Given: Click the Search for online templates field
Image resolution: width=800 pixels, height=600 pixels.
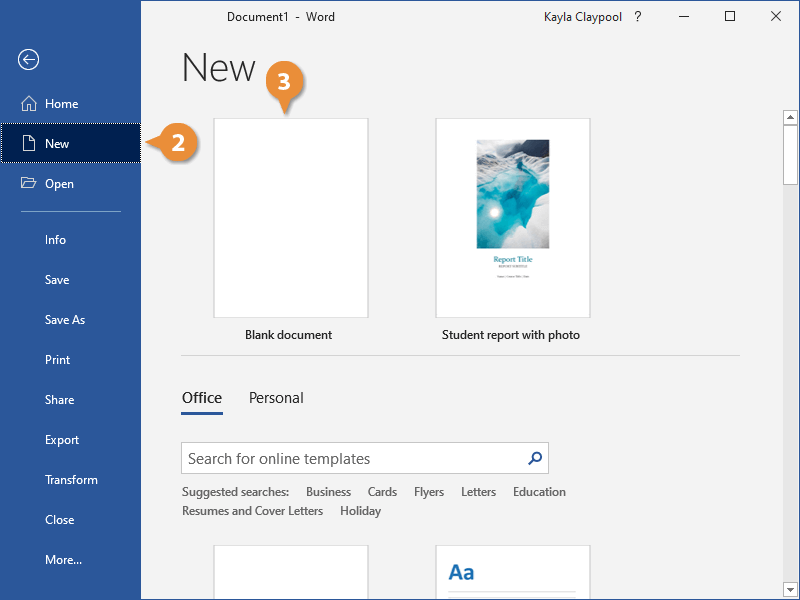Looking at the screenshot, I should pos(352,459).
